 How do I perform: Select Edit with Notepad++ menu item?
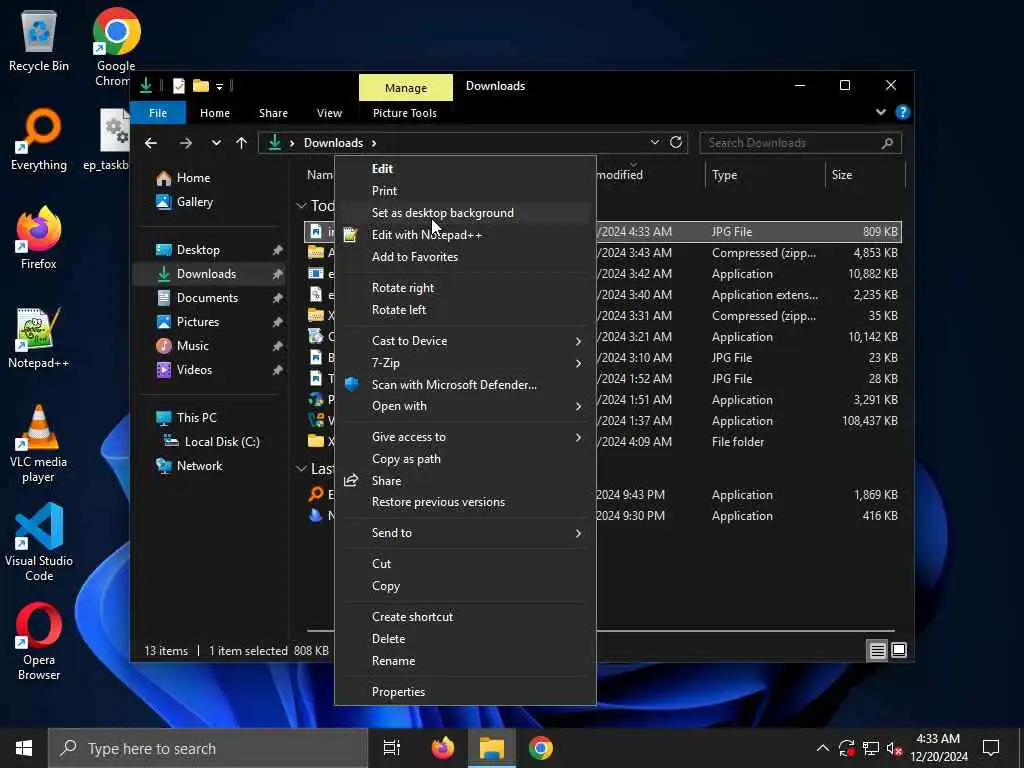pos(465,235)
